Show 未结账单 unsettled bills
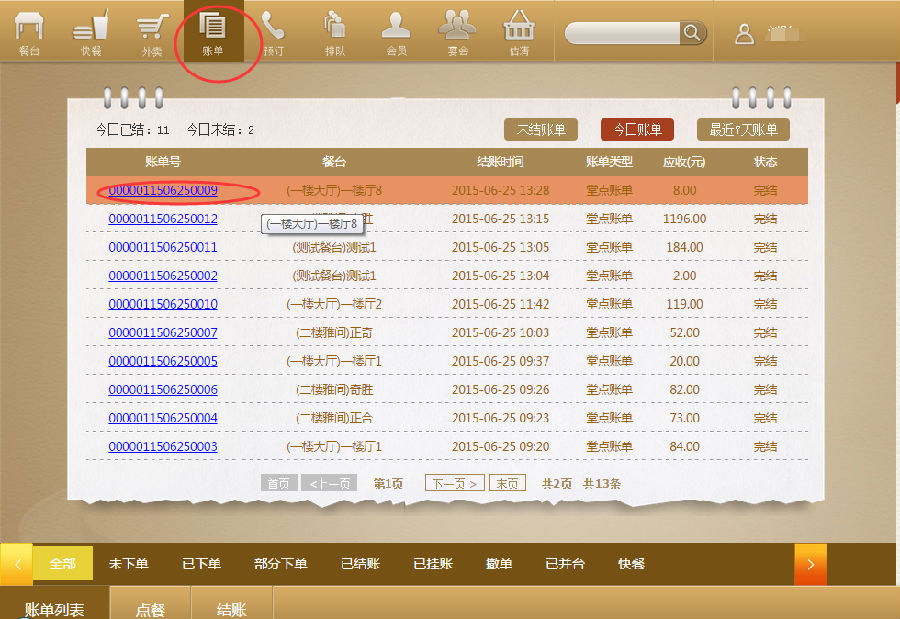Image resolution: width=900 pixels, height=619 pixels. (x=541, y=129)
